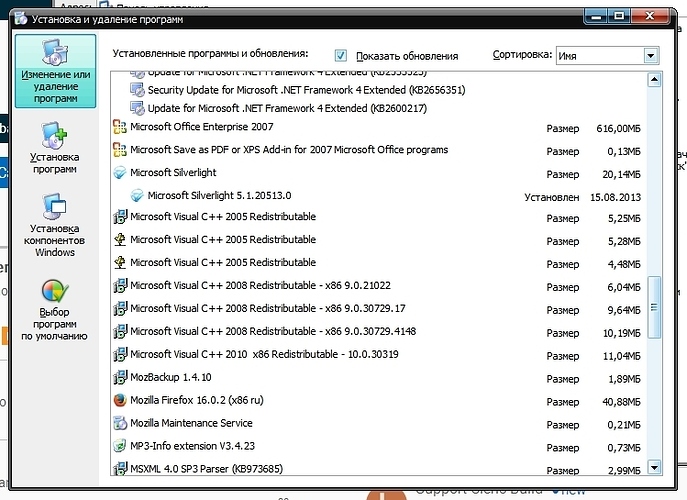This screenshot has width=687, height=500.
Task: Click the Mozilla Firefox 16.0.2 icon
Action: (x=121, y=400)
